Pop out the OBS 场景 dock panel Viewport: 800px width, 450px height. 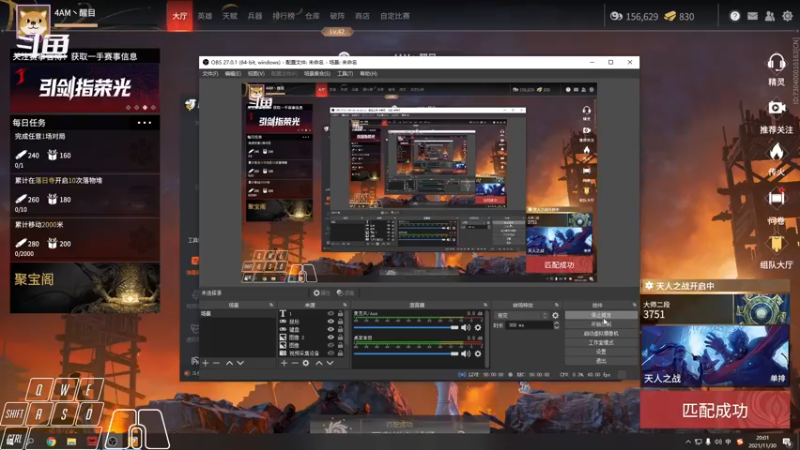point(271,305)
